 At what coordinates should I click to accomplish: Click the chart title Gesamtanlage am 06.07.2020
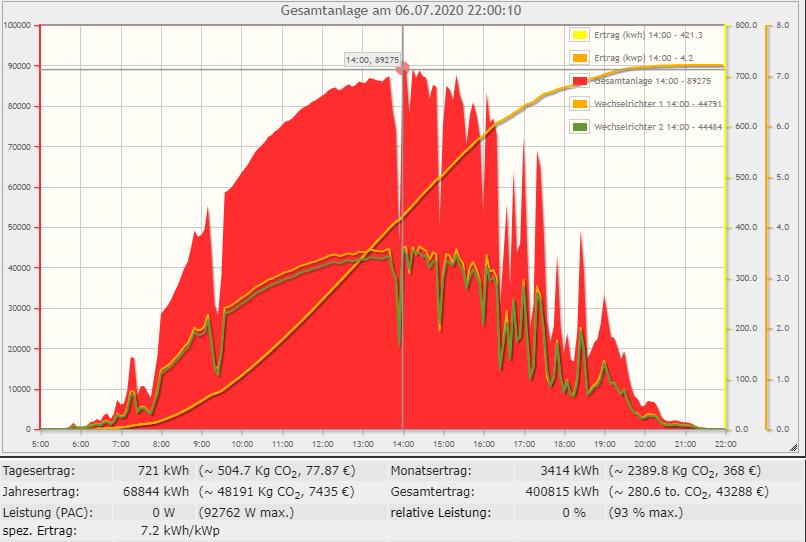click(403, 10)
